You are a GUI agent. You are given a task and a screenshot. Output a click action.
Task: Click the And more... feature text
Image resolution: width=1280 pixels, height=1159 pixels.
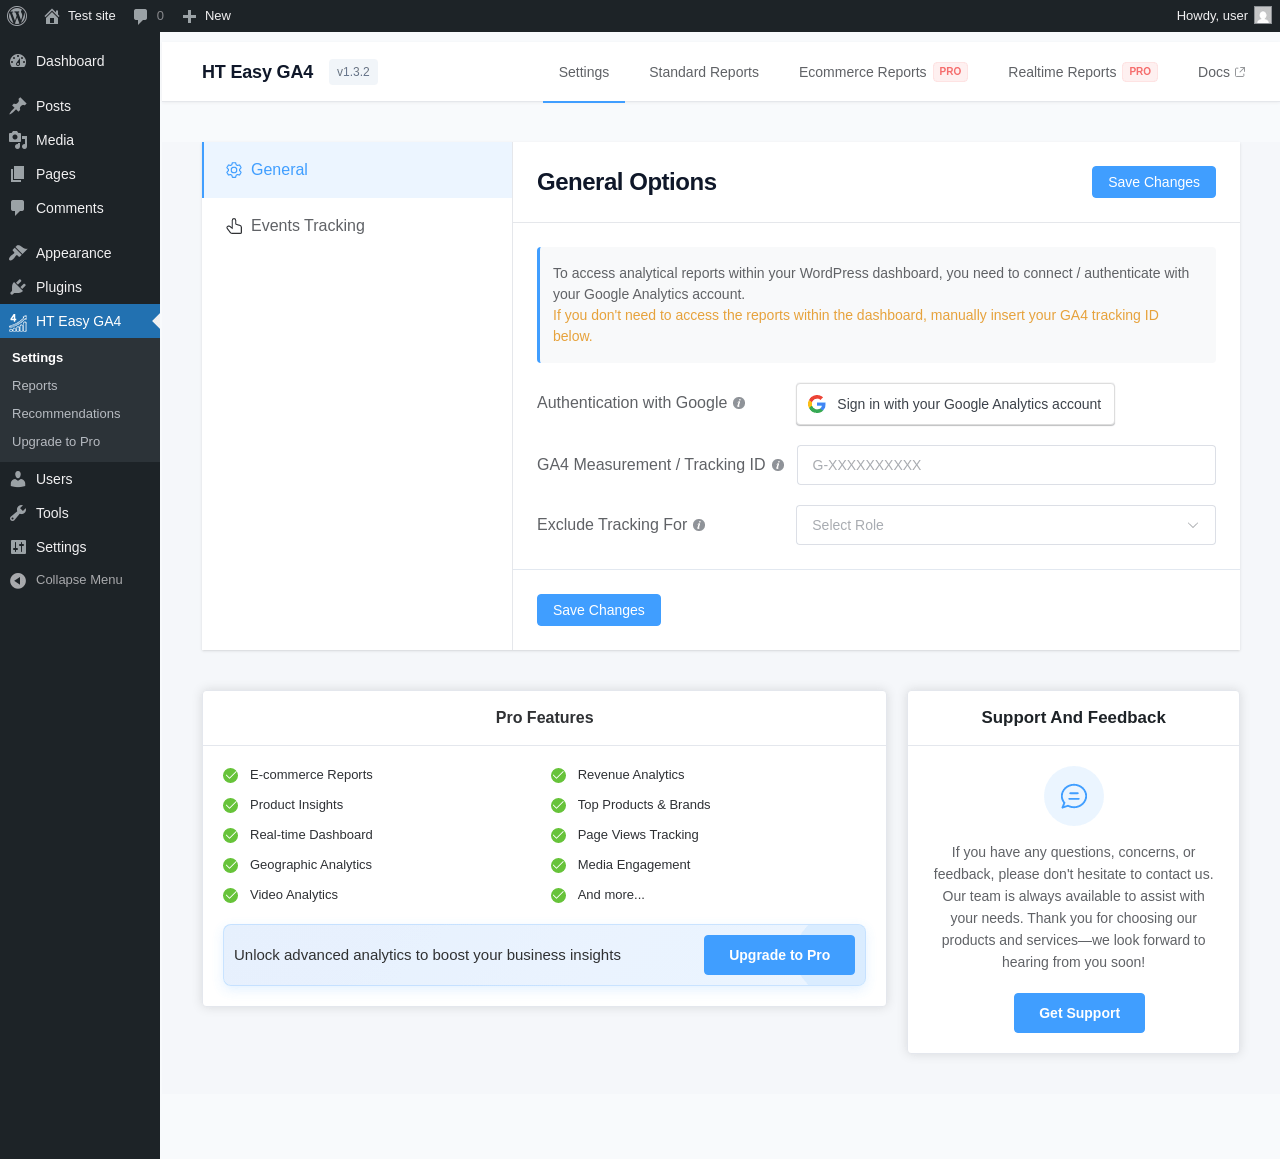(611, 895)
